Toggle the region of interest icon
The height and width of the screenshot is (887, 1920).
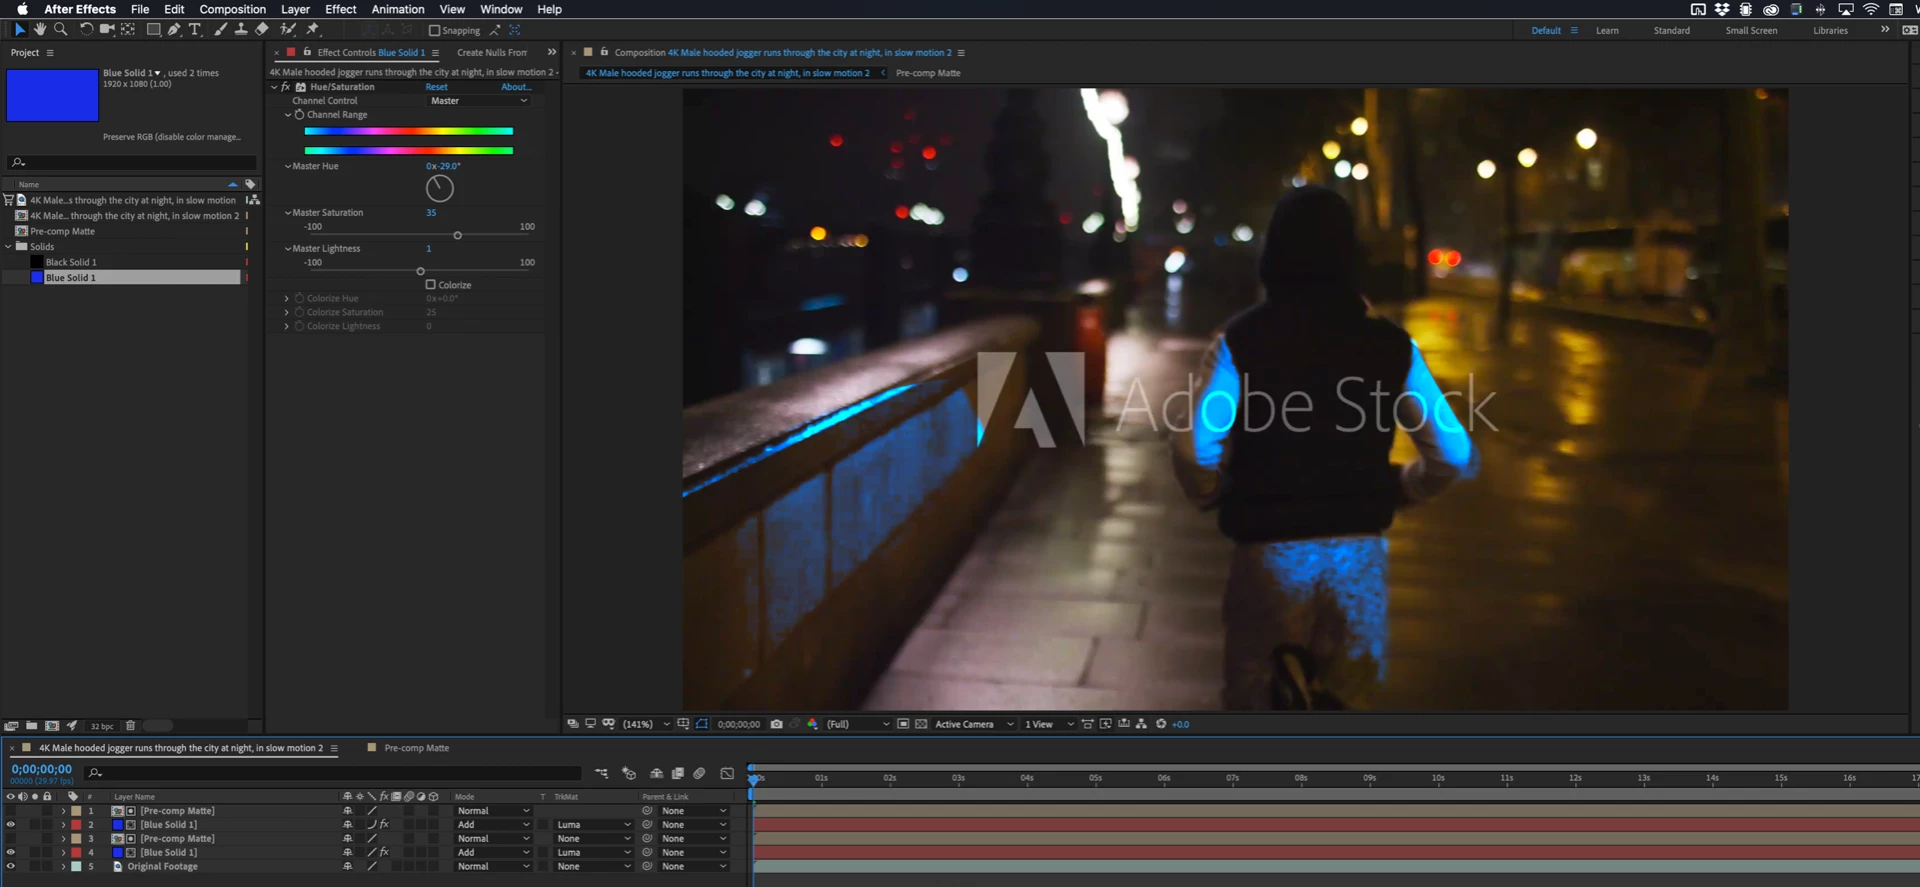903,724
